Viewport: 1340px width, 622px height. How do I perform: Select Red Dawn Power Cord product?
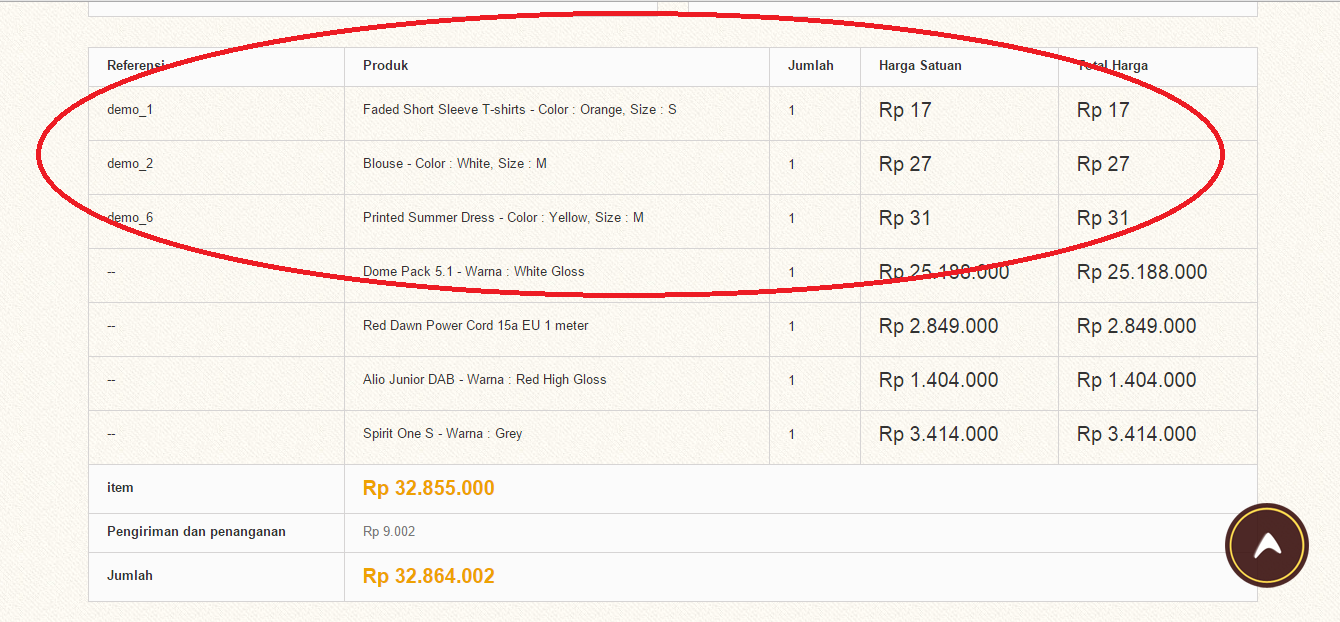tap(475, 326)
